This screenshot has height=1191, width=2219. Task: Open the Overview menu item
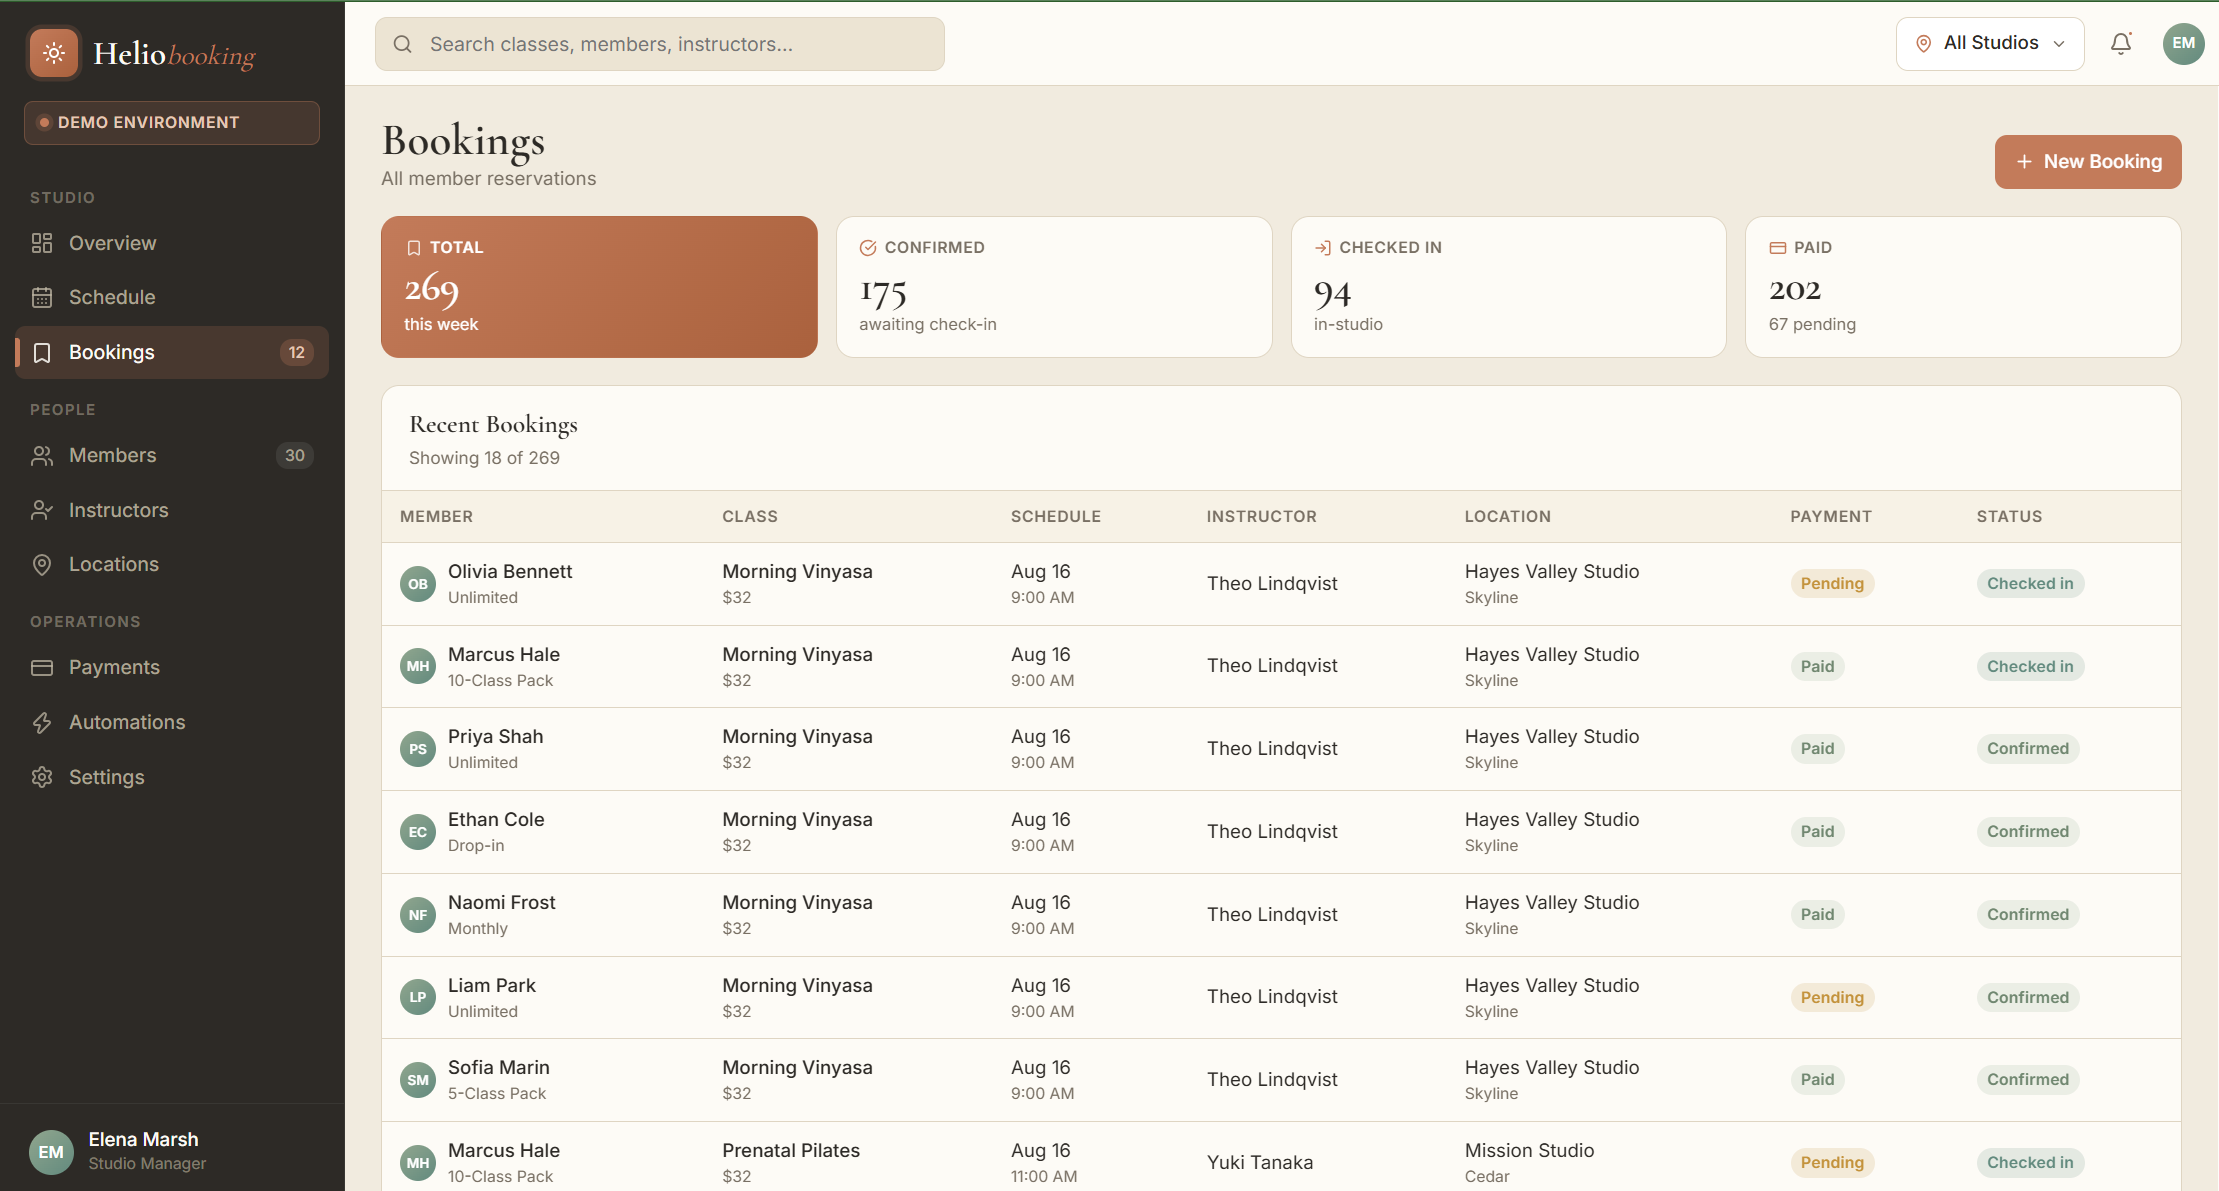(172, 243)
